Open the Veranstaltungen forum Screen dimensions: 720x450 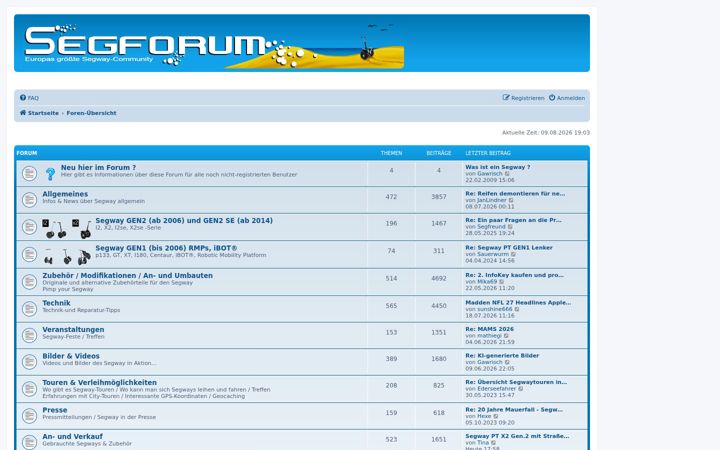(73, 330)
